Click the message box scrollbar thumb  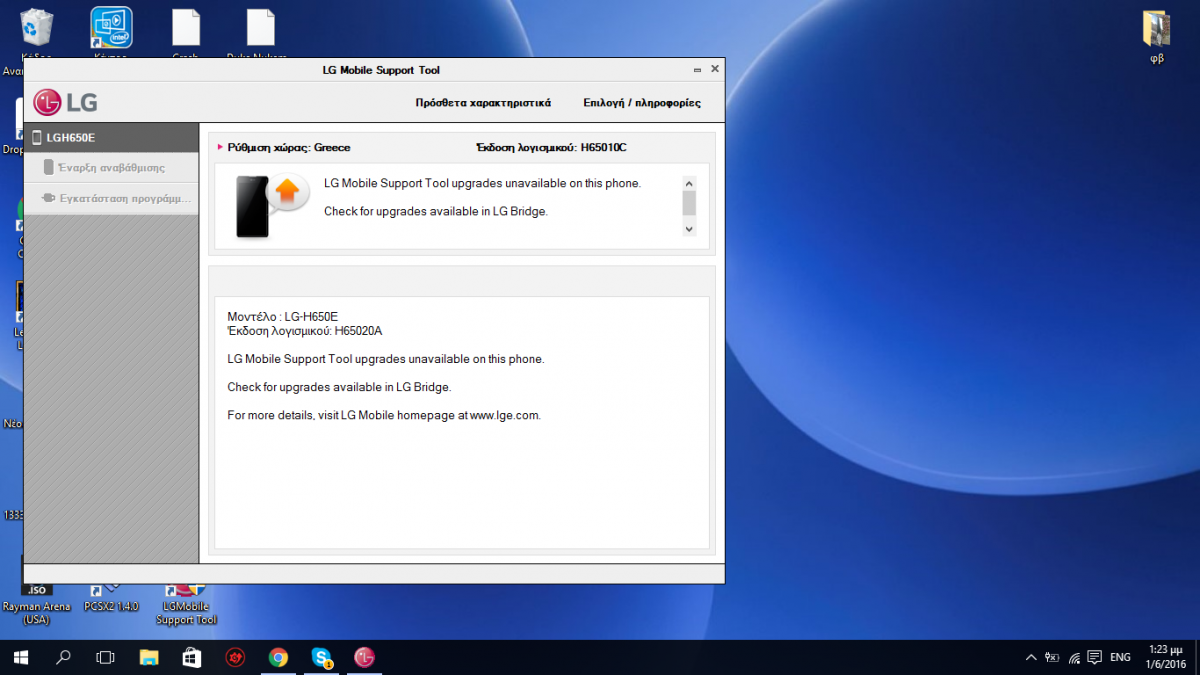pyautogui.click(x=688, y=203)
